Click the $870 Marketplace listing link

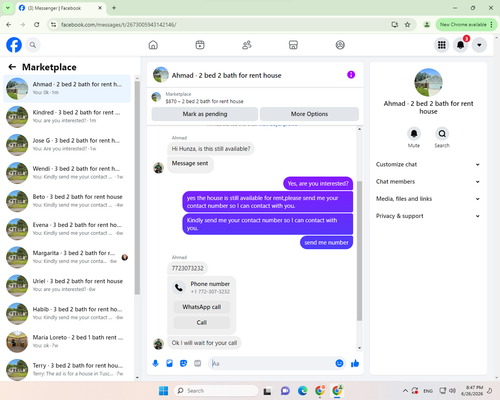pos(204,101)
